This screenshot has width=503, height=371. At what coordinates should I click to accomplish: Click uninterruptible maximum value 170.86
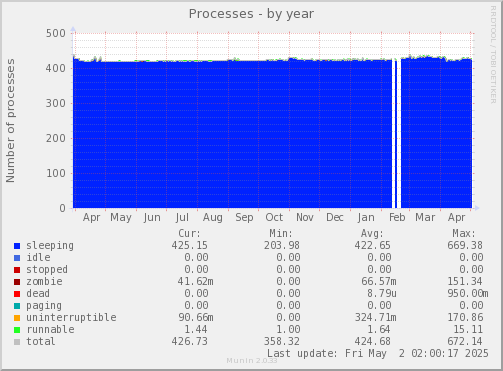[x=465, y=317]
